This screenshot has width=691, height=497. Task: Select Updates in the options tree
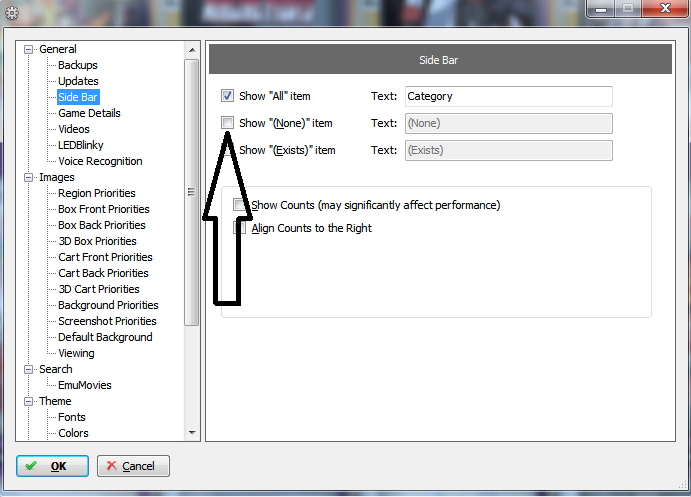click(78, 81)
